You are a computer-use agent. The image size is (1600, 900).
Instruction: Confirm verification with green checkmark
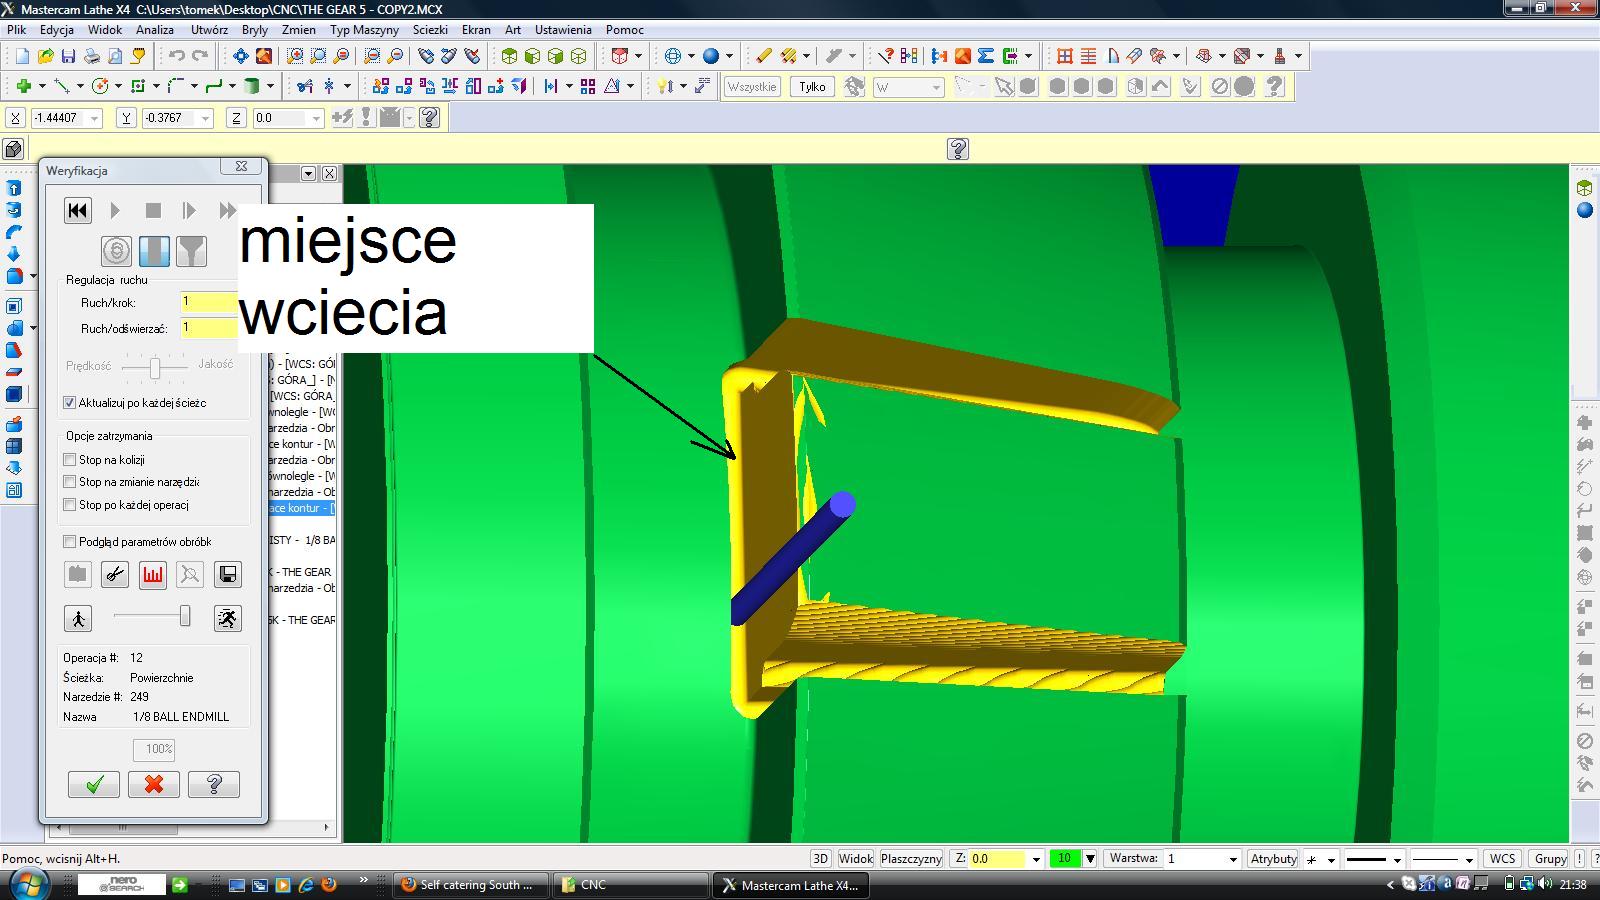94,784
